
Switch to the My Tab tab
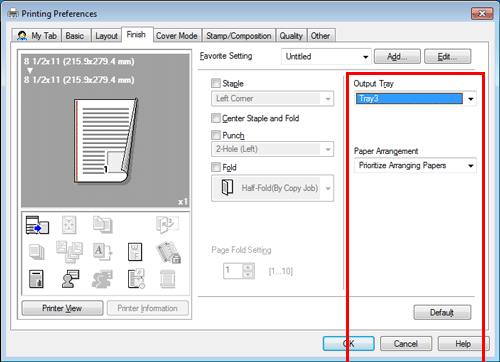pos(37,36)
